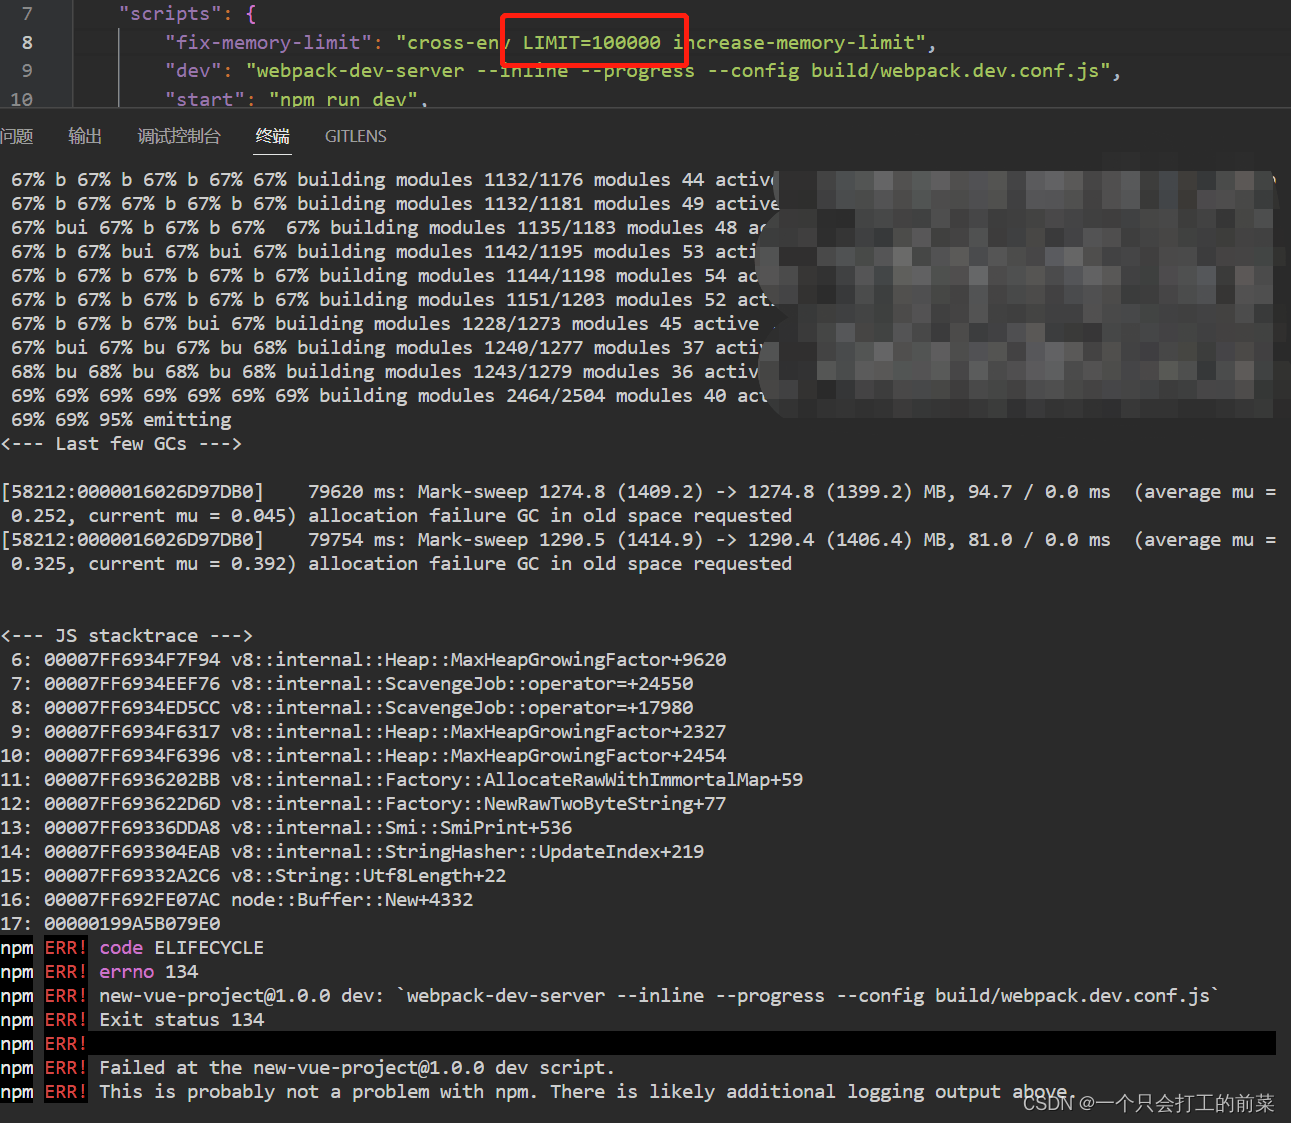Image resolution: width=1291 pixels, height=1123 pixels.
Task: Click stack frame 14 StringHasher::UpdateIndex+219
Action: coord(352,852)
